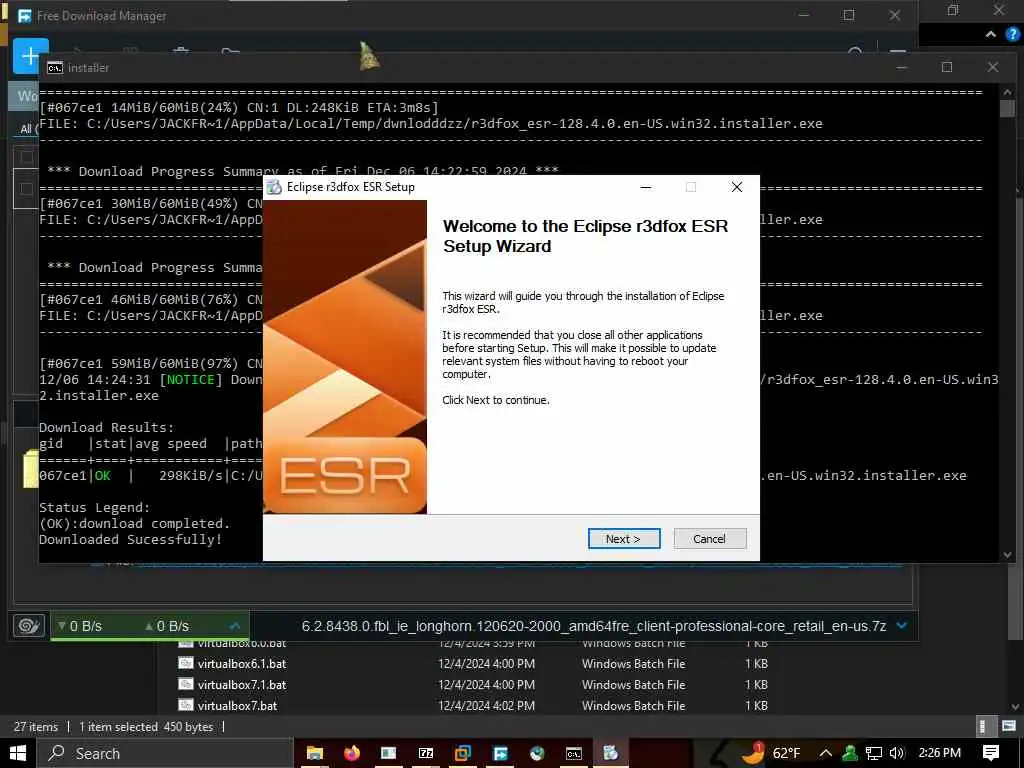
Task: Click Next in r3dfox ESR Setup
Action: [x=624, y=539]
